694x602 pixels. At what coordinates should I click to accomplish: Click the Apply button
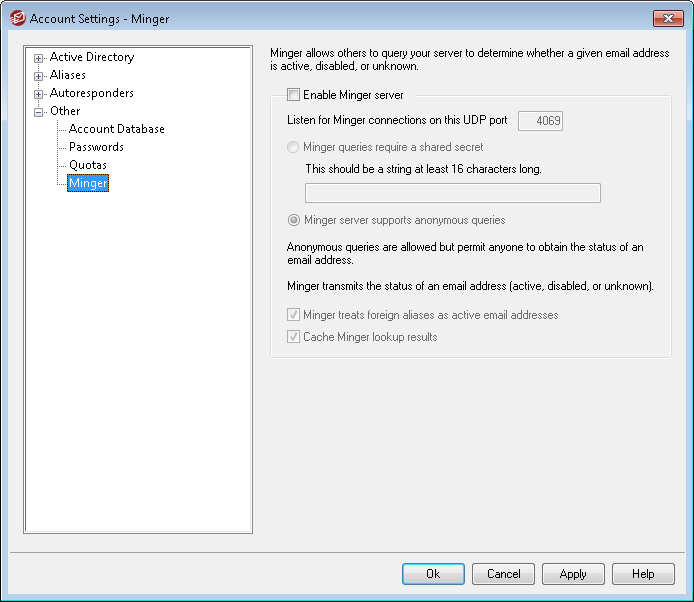click(573, 574)
